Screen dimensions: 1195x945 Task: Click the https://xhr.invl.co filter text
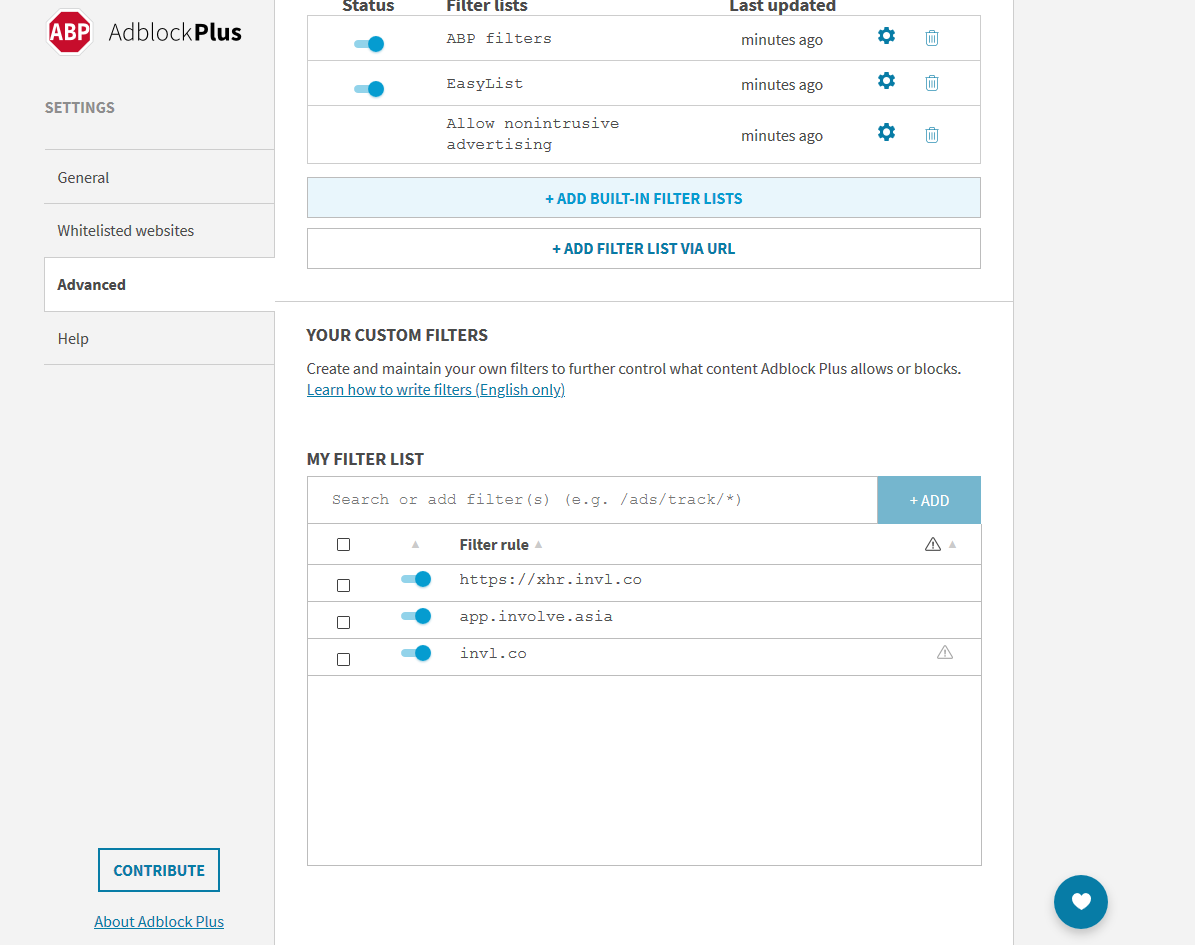click(550, 580)
